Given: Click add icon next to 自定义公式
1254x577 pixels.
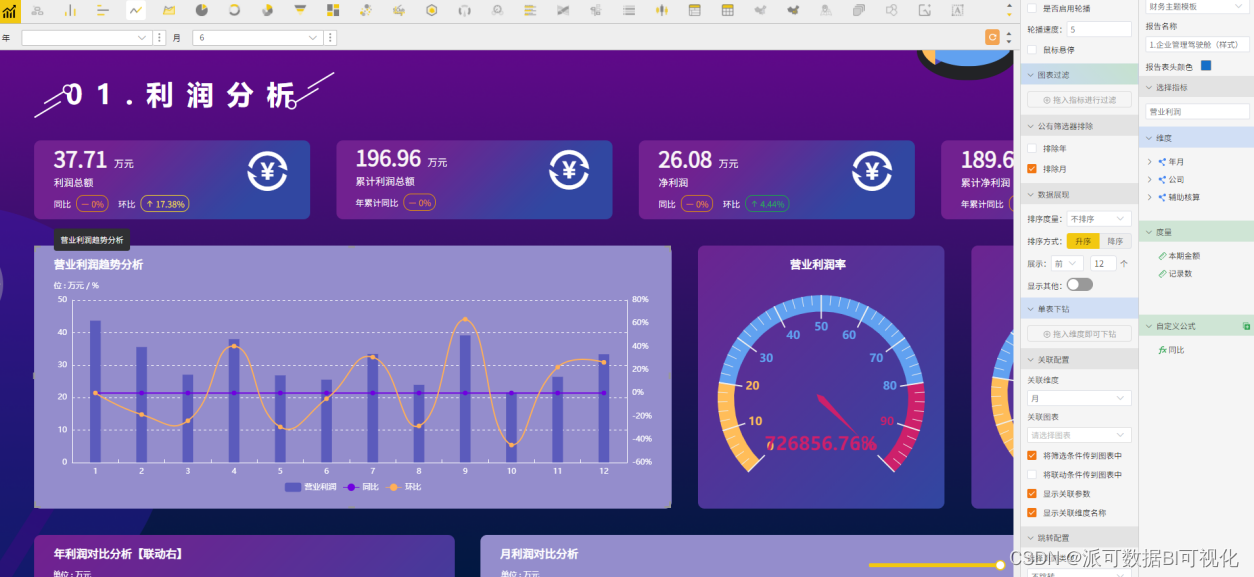Looking at the screenshot, I should (x=1246, y=326).
